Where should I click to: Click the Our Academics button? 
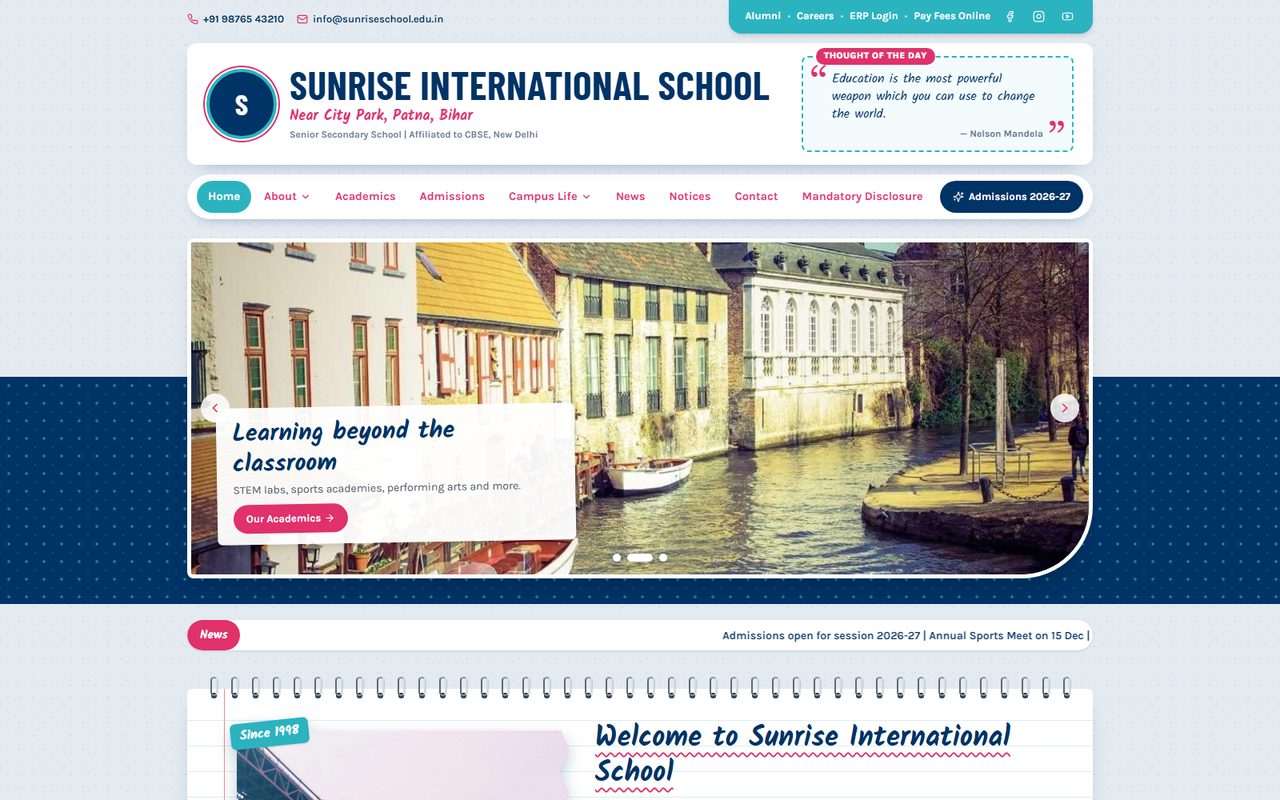[290, 518]
